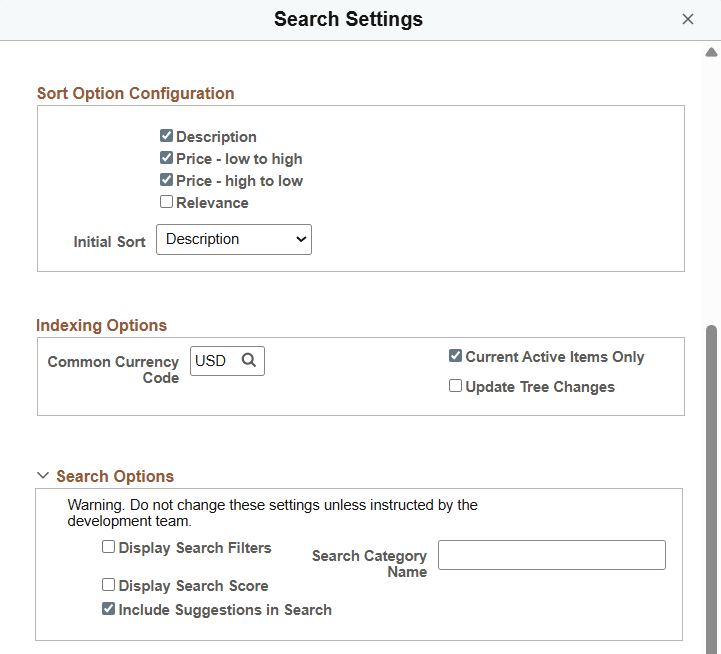Image resolution: width=721 pixels, height=654 pixels.
Task: Open the Common Currency Code lookup magnifier
Action: [x=249, y=360]
